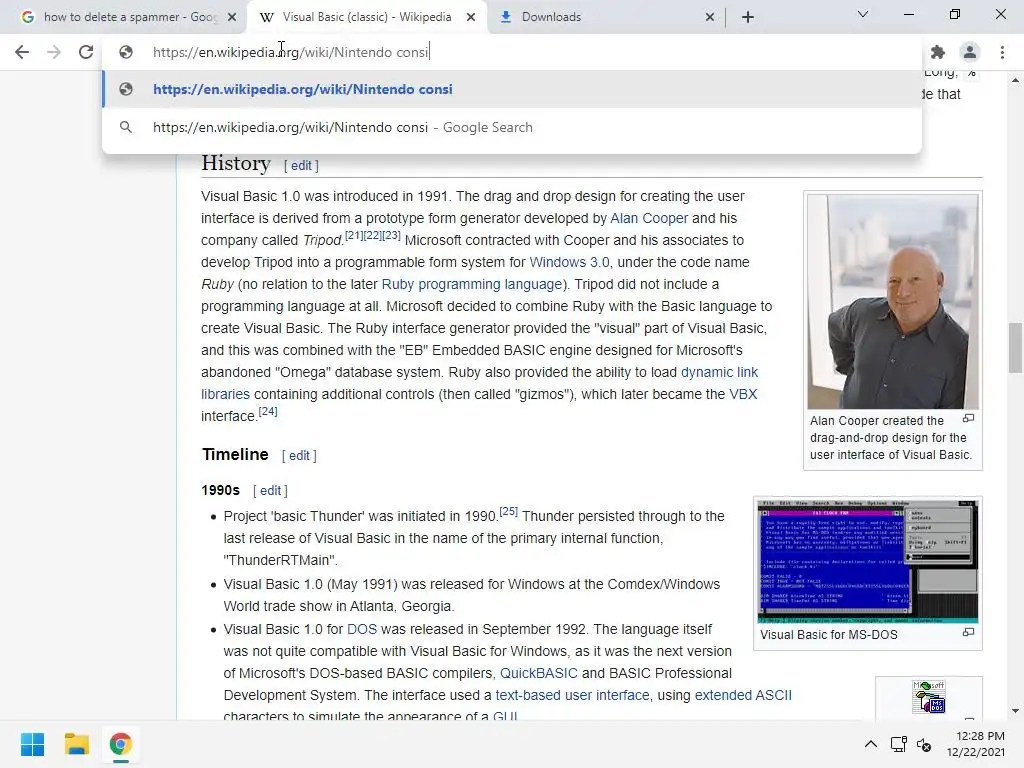Jump to citation [25]
1024x768 pixels.
[x=509, y=511]
